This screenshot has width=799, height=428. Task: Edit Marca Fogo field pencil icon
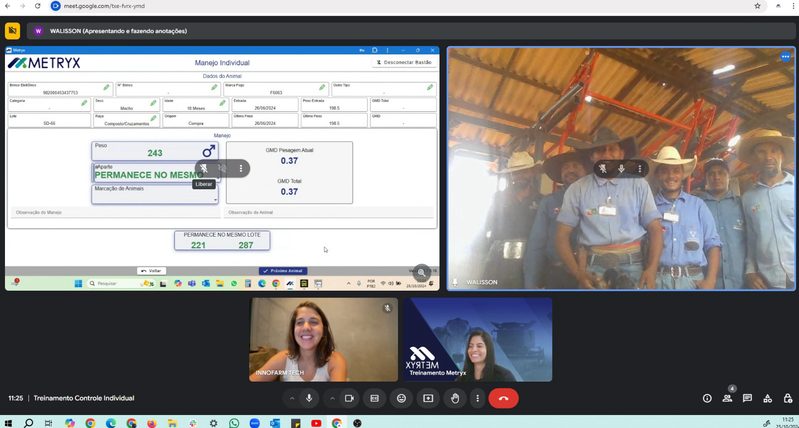click(x=322, y=87)
